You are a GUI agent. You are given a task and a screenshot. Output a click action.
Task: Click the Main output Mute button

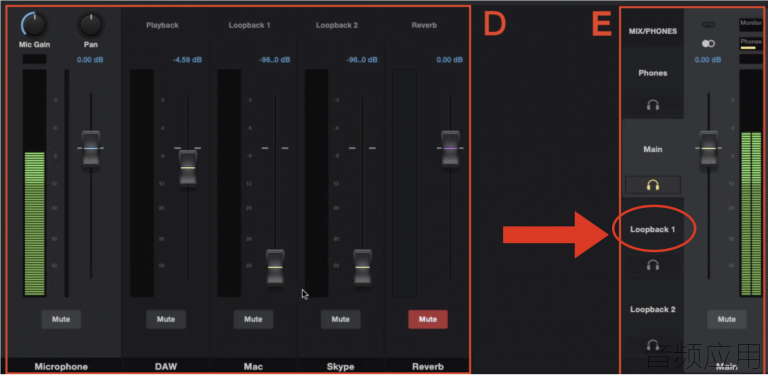click(726, 319)
